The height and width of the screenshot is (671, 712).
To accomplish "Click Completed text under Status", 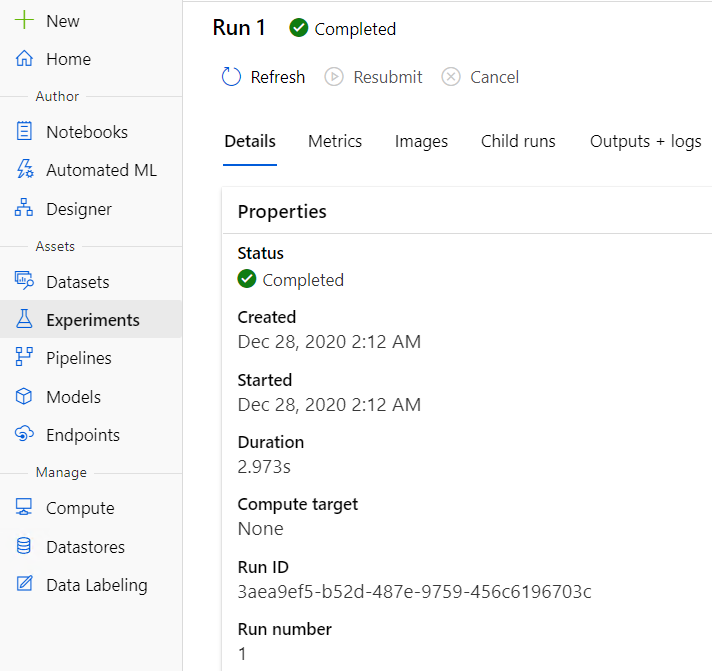I will coord(303,280).
